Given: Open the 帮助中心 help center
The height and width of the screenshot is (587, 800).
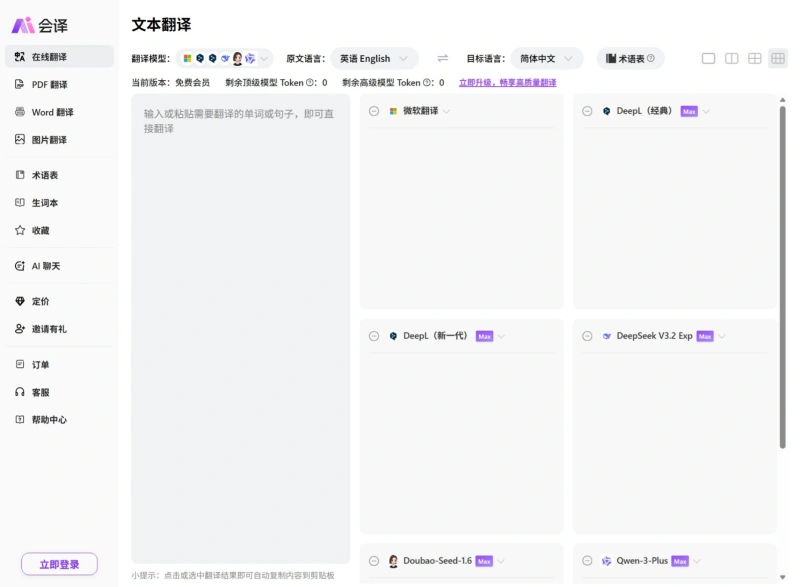Looking at the screenshot, I should tap(50, 419).
